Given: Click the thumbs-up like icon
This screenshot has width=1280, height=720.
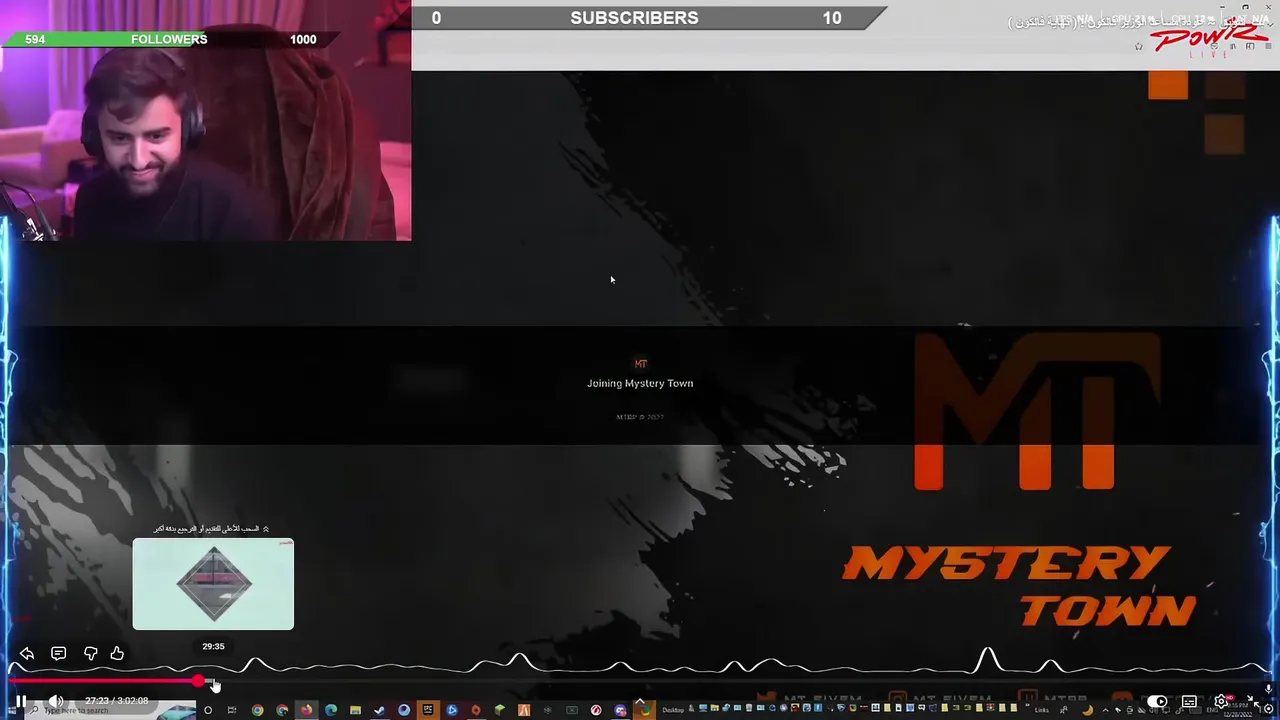Looking at the screenshot, I should 117,653.
